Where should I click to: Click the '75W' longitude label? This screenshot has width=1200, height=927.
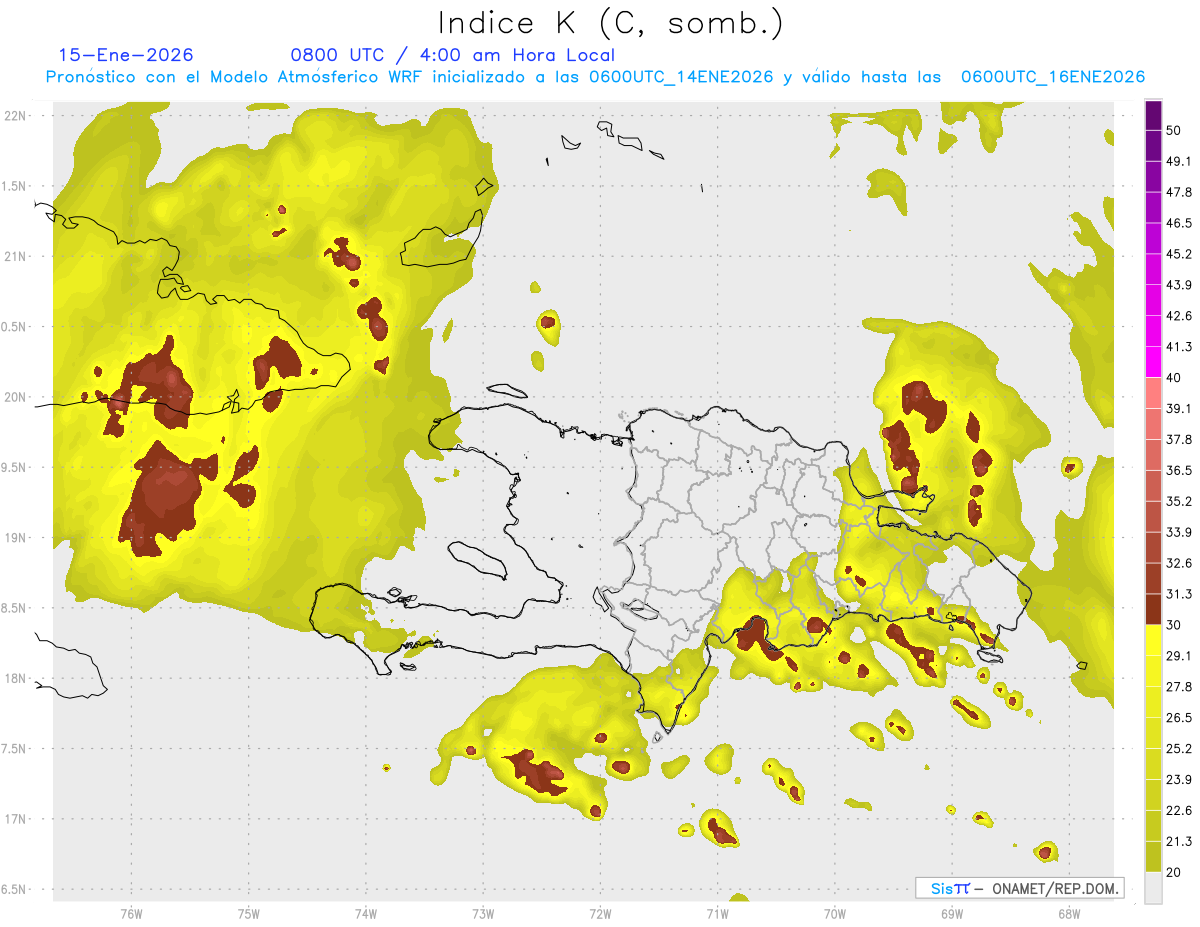[249, 914]
